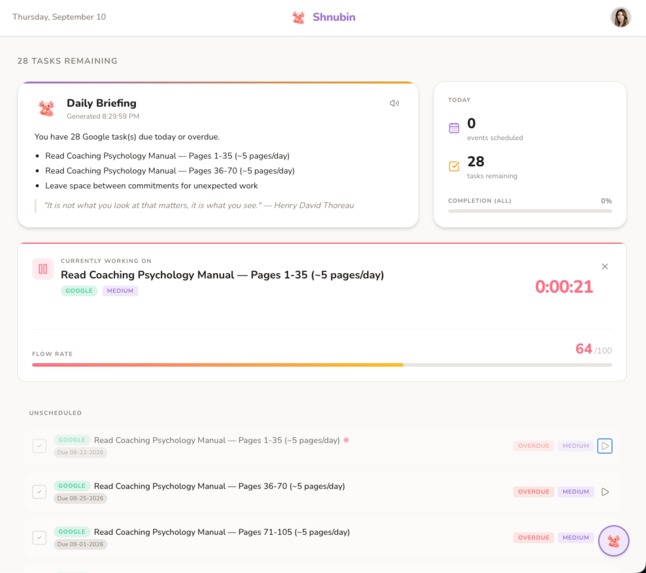The height and width of the screenshot is (573, 646).
Task: Click GOOGLE tag on Pages 36-70 row
Action: (72, 486)
